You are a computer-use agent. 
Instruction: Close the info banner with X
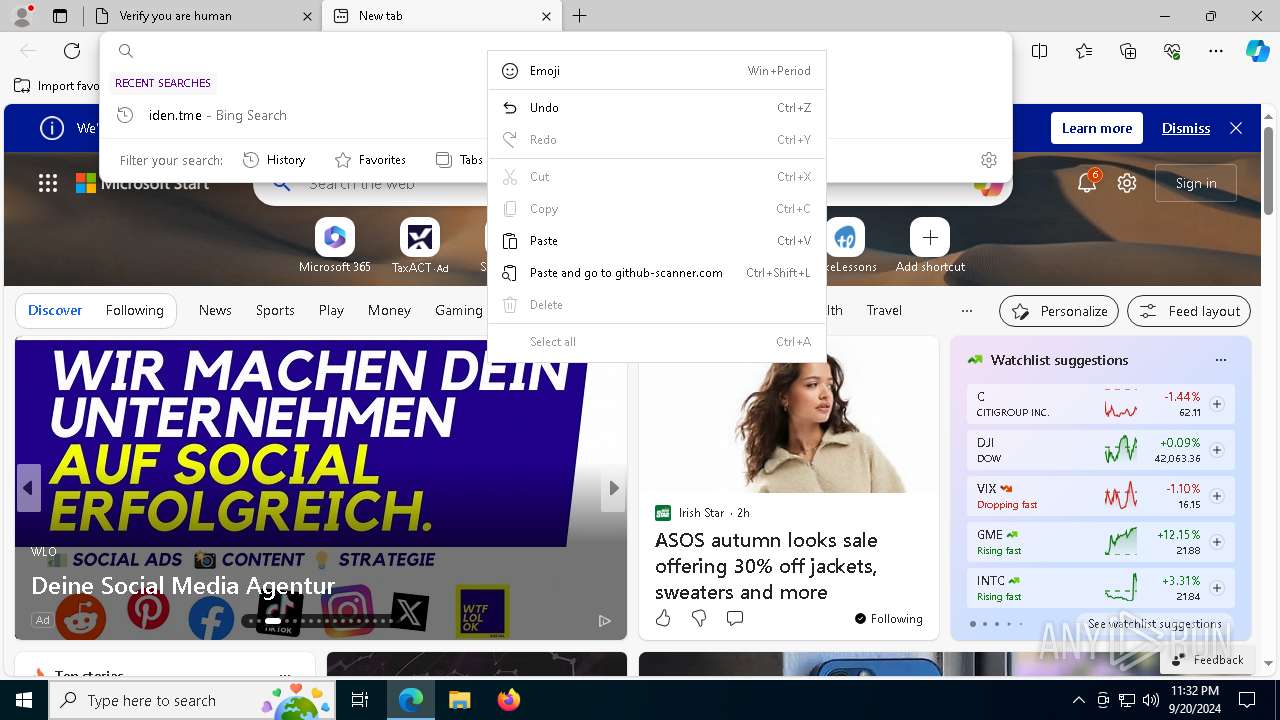1236,128
